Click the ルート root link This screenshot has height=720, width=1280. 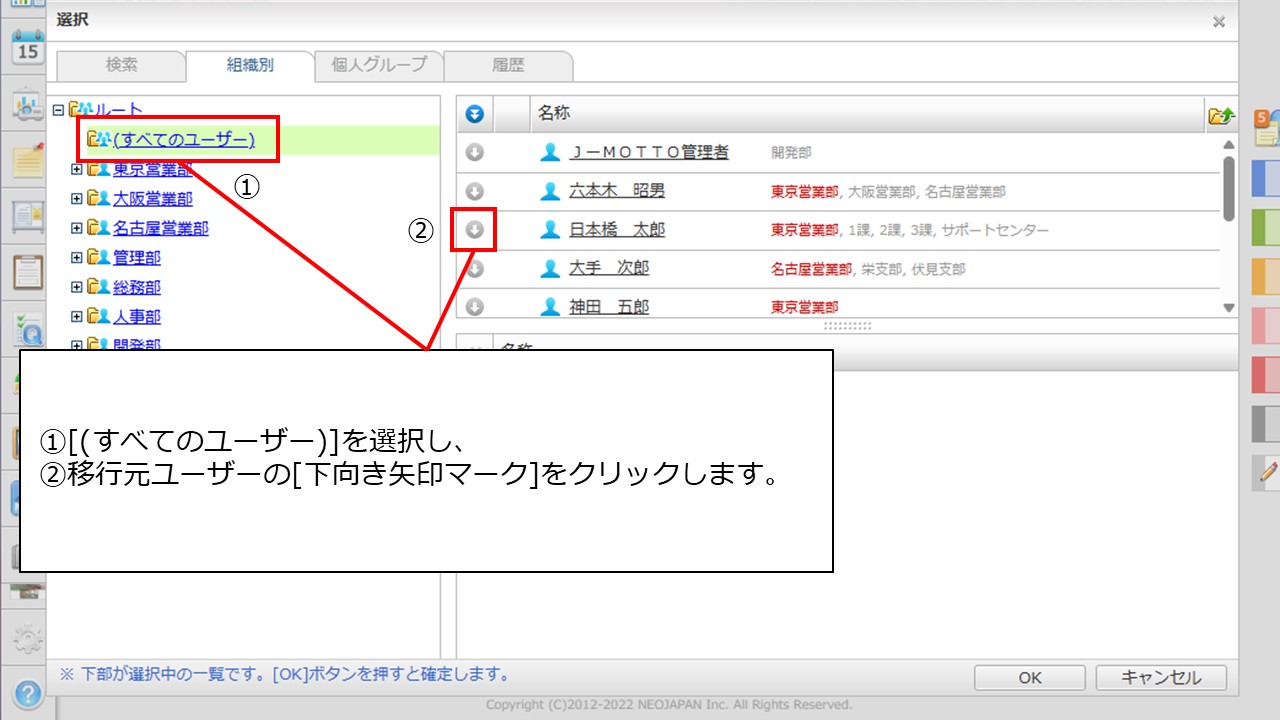(118, 110)
